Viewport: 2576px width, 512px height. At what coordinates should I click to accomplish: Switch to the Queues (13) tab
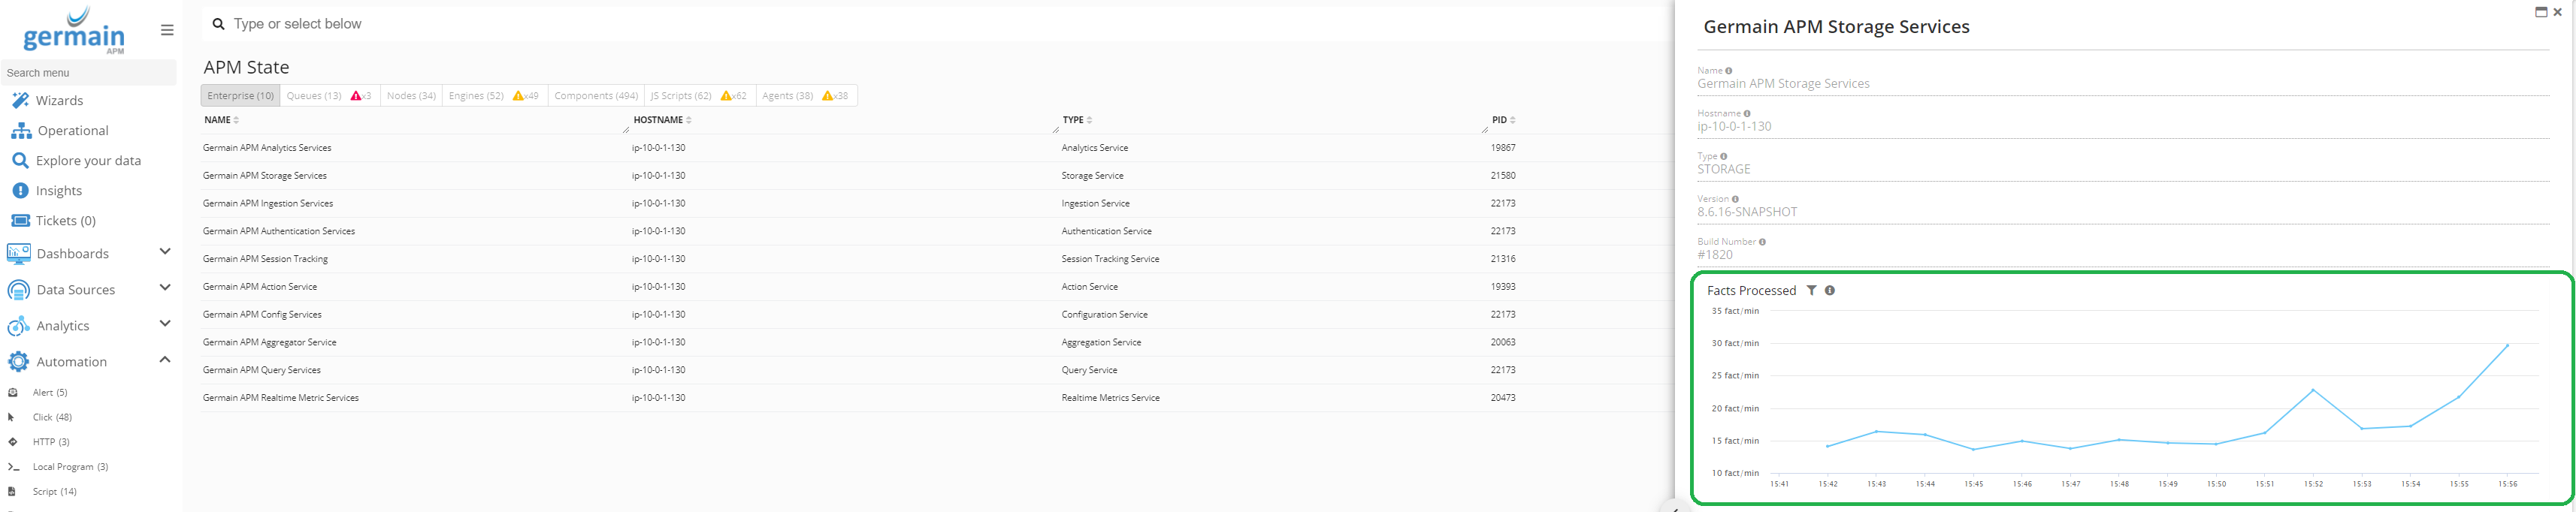314,96
